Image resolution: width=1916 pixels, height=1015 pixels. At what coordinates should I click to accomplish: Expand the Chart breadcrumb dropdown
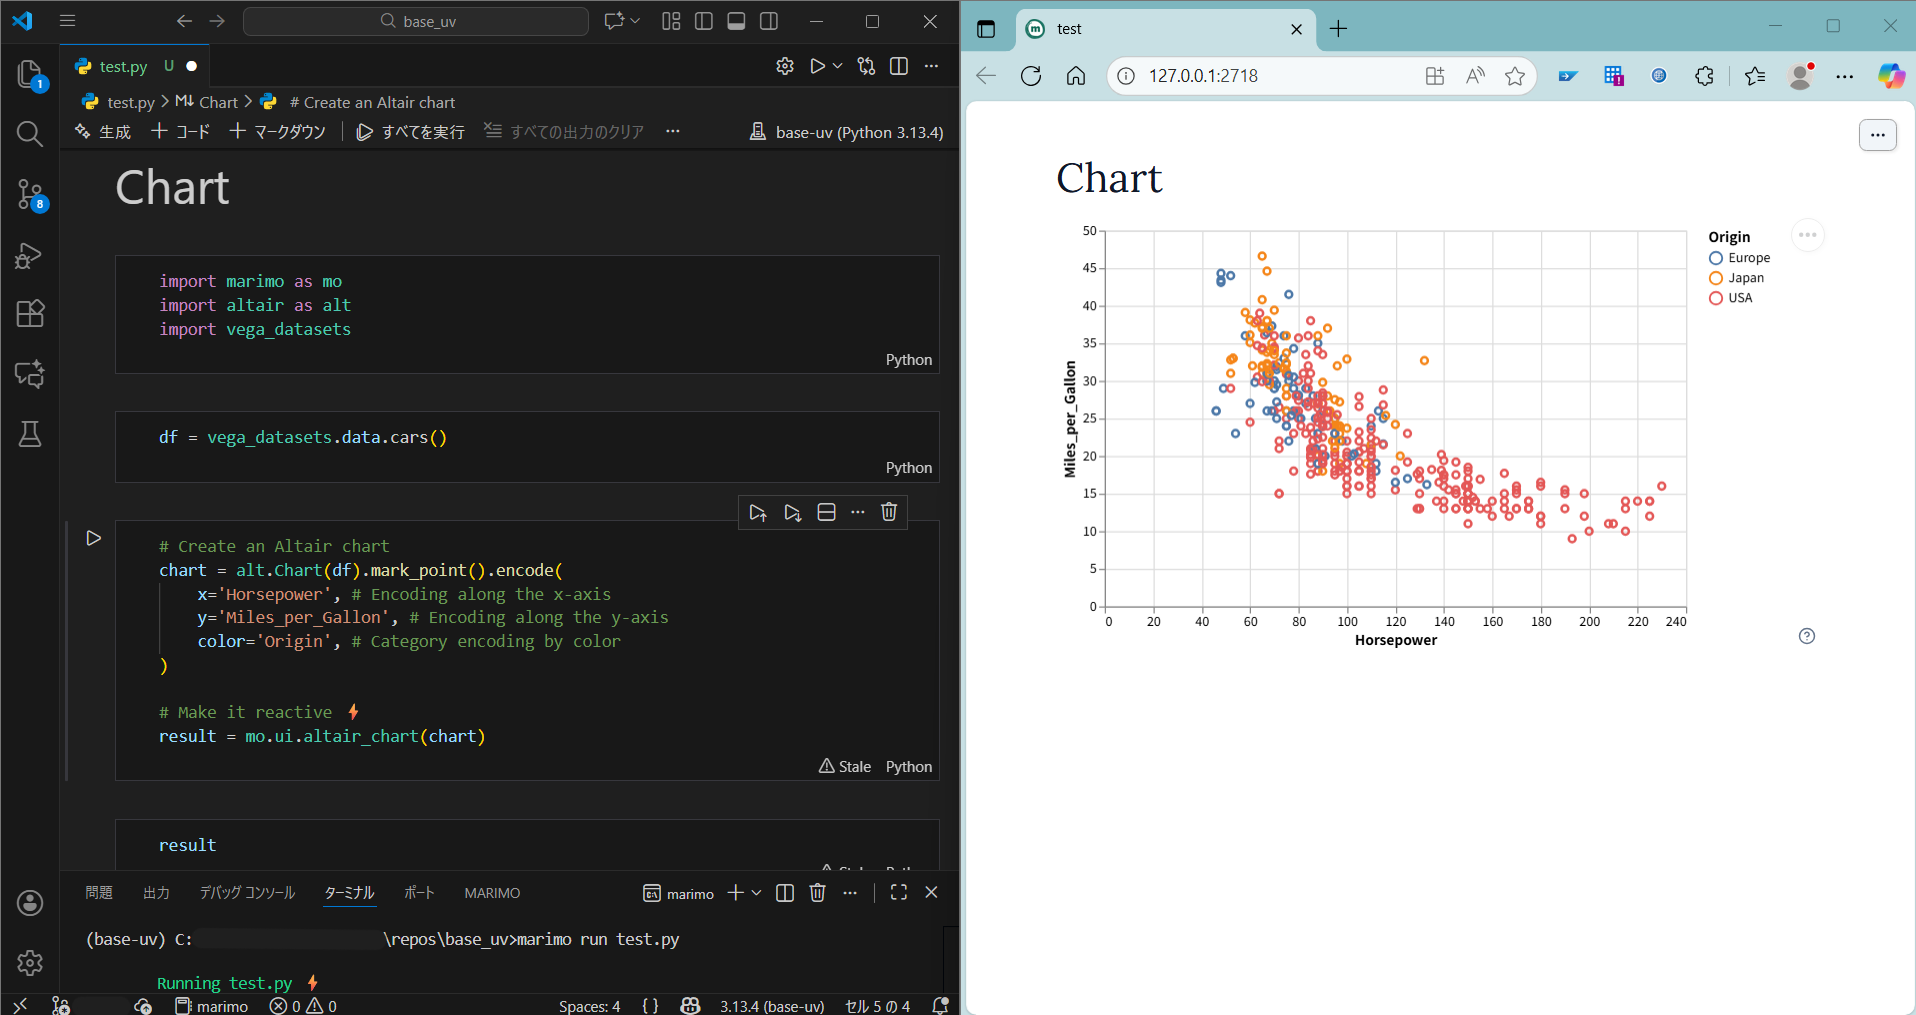point(218,102)
